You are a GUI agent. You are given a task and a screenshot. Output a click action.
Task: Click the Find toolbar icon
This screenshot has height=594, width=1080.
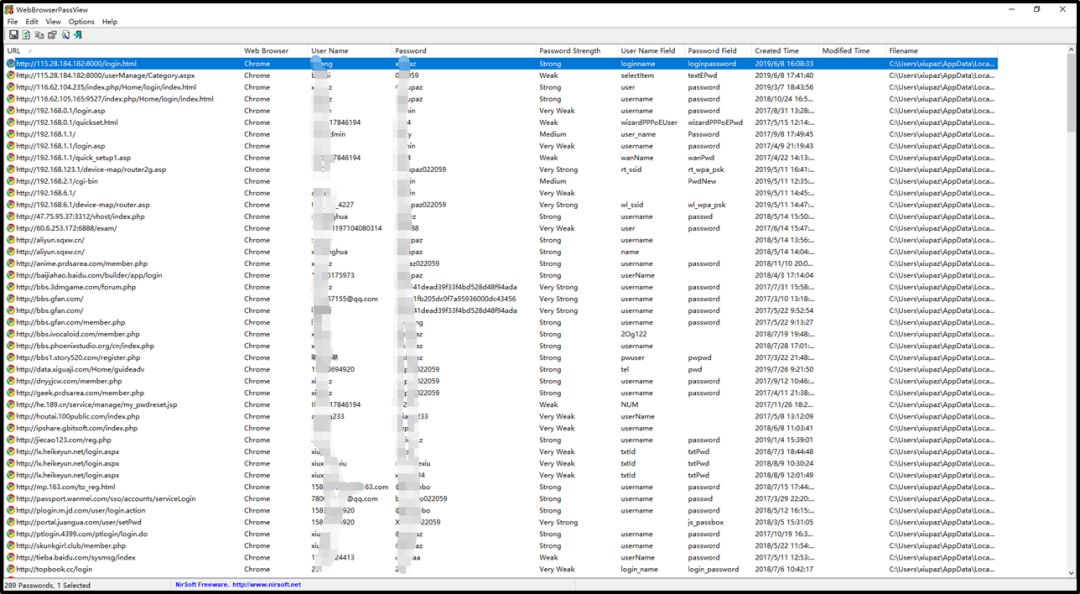(x=65, y=34)
